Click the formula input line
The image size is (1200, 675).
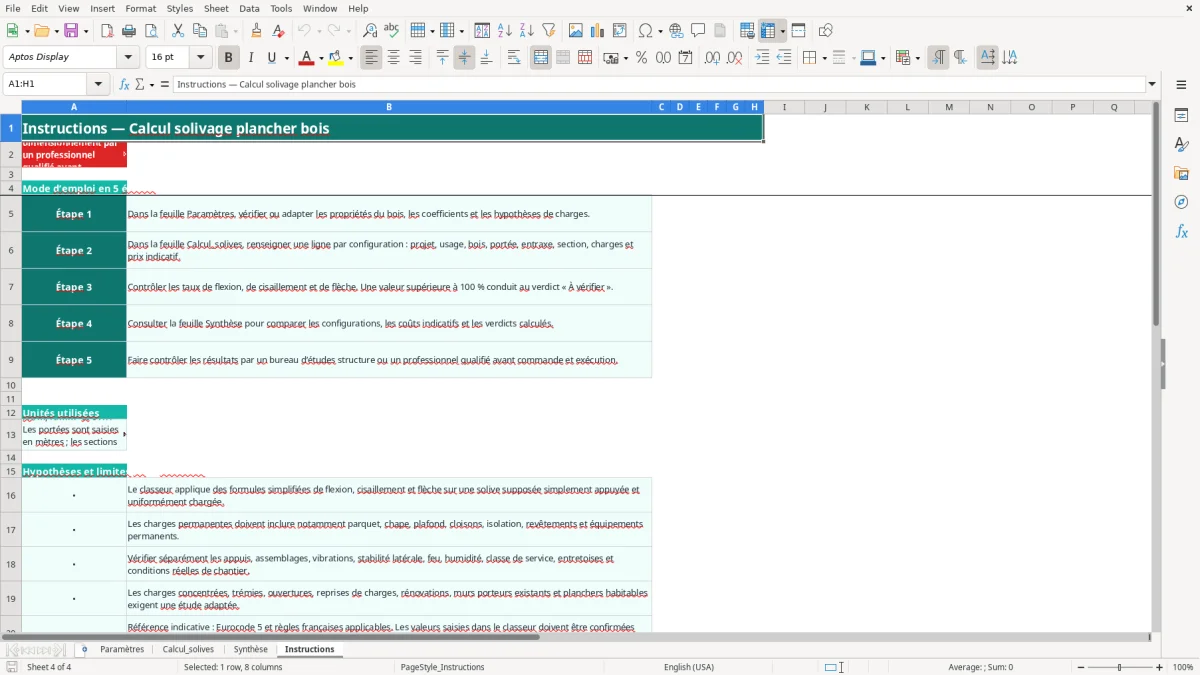pos(658,84)
